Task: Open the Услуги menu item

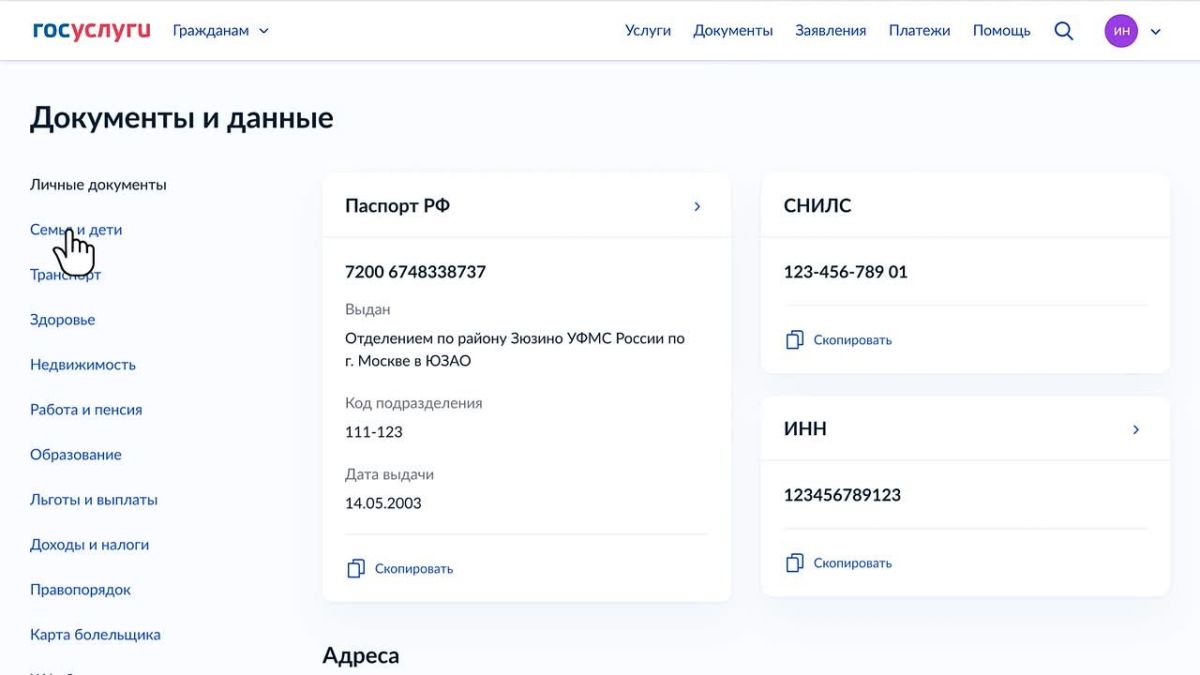Action: [x=648, y=31]
